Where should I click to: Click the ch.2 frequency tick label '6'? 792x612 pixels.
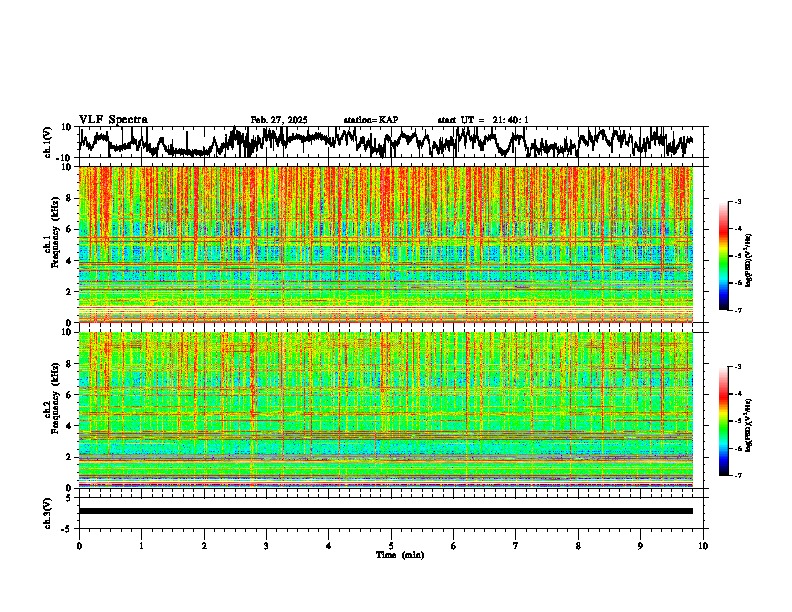69,394
